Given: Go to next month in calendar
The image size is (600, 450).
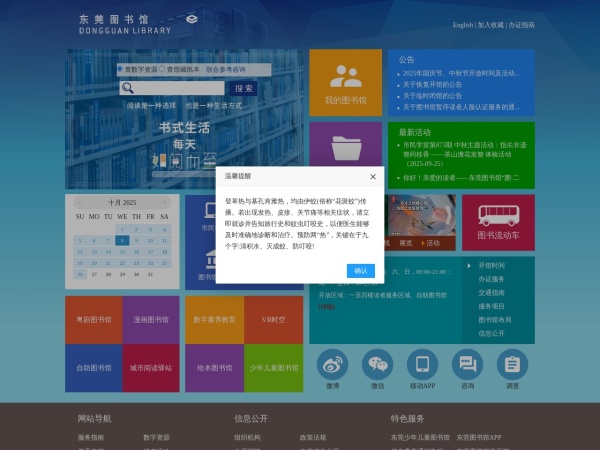Looking at the screenshot, I should 165,202.
